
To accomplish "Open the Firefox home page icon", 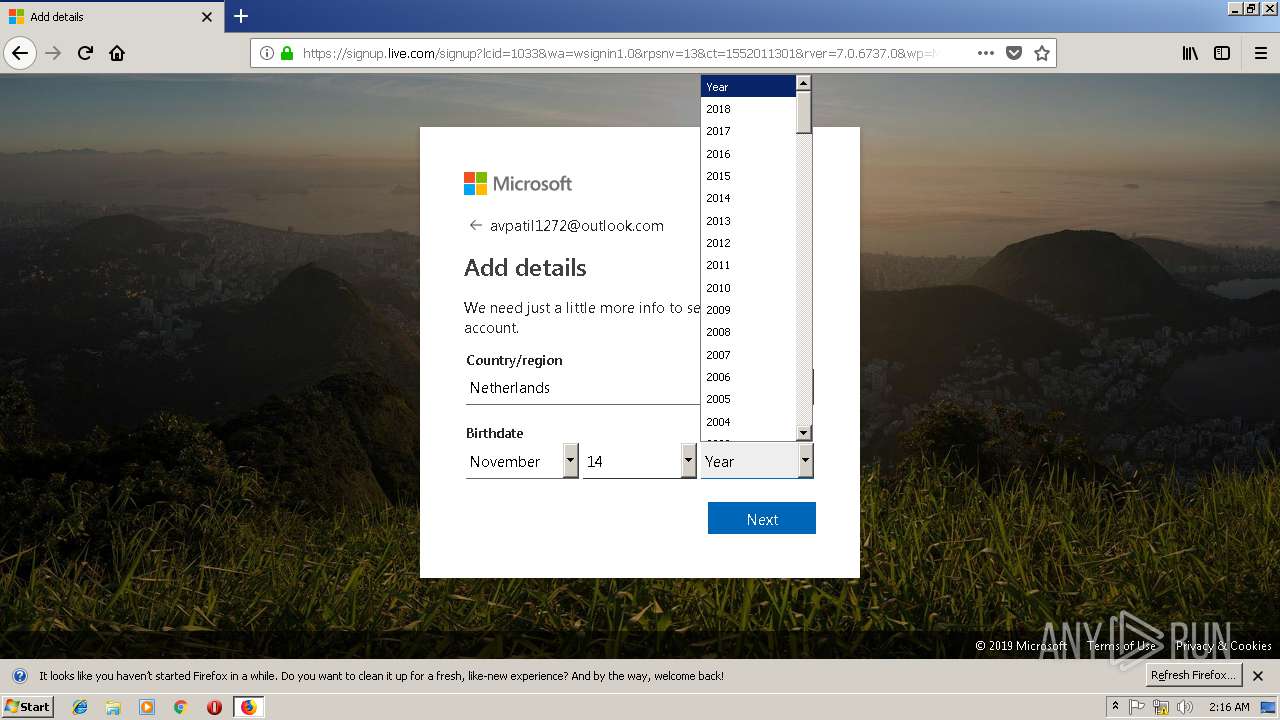I will coord(117,53).
